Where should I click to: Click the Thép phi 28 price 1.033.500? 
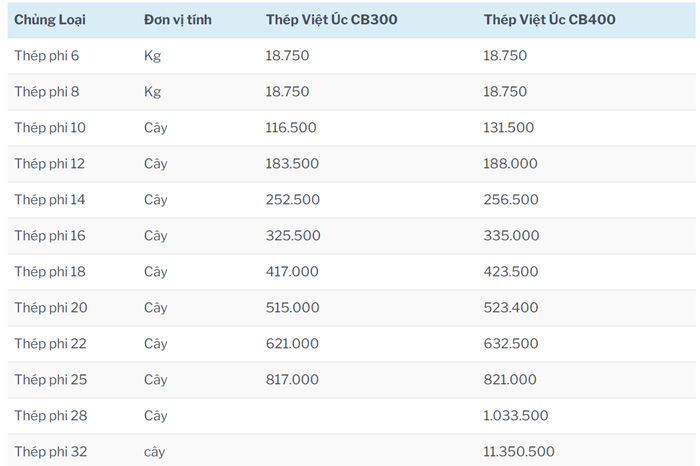(515, 416)
